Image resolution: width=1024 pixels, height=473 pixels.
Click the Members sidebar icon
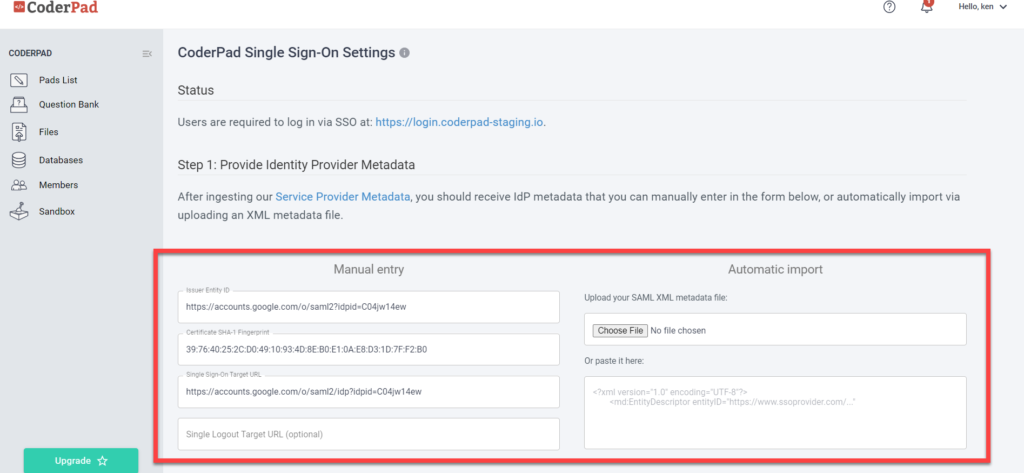19,186
